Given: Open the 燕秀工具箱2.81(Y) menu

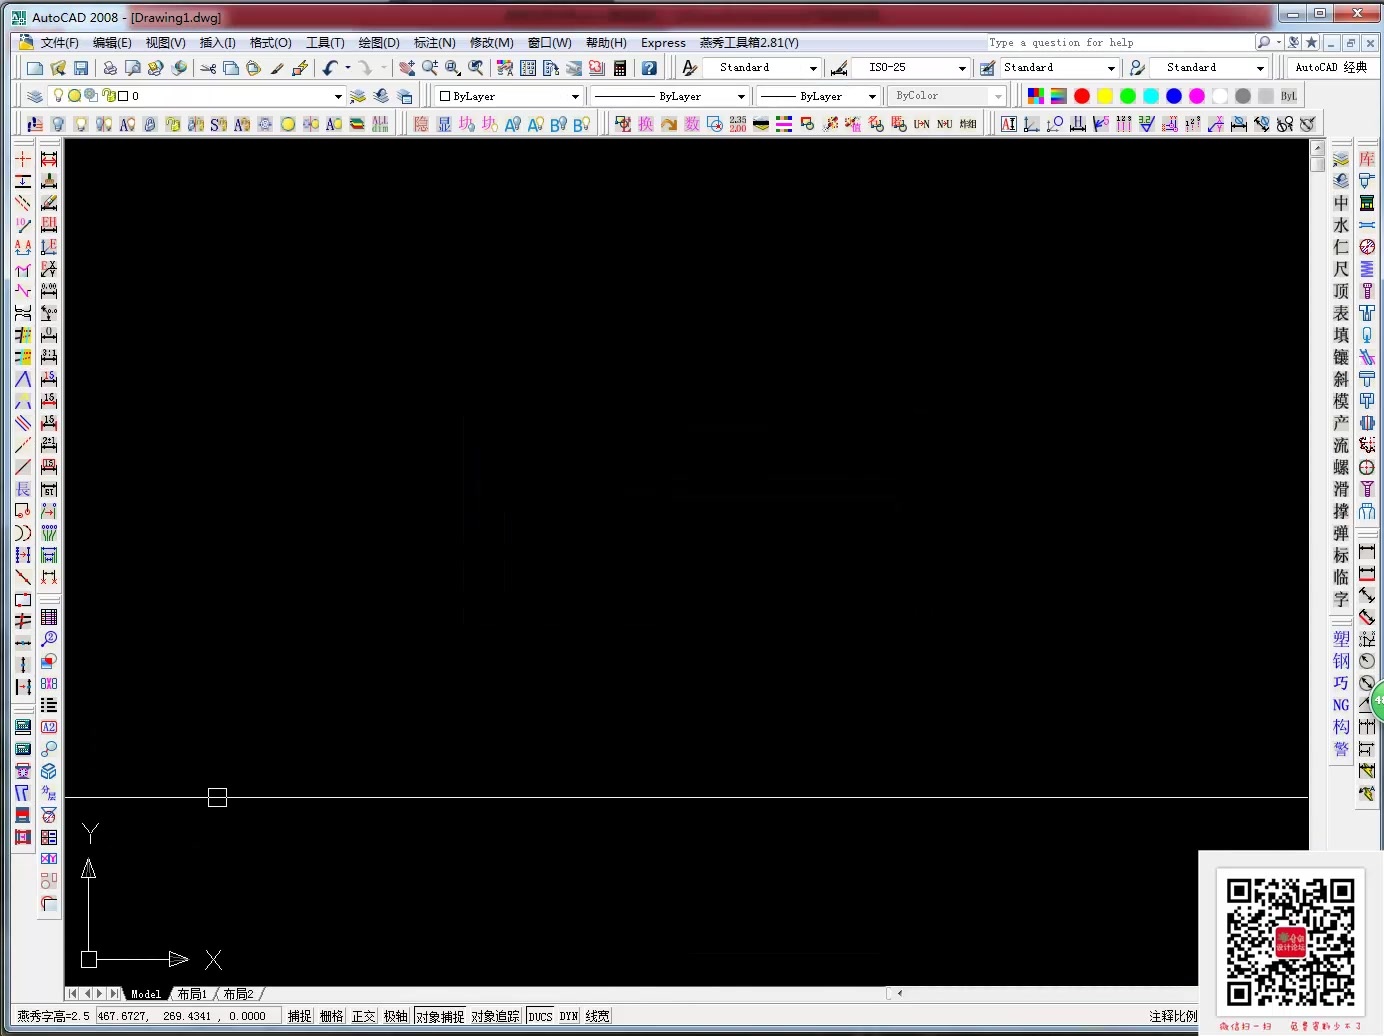Looking at the screenshot, I should [x=749, y=43].
